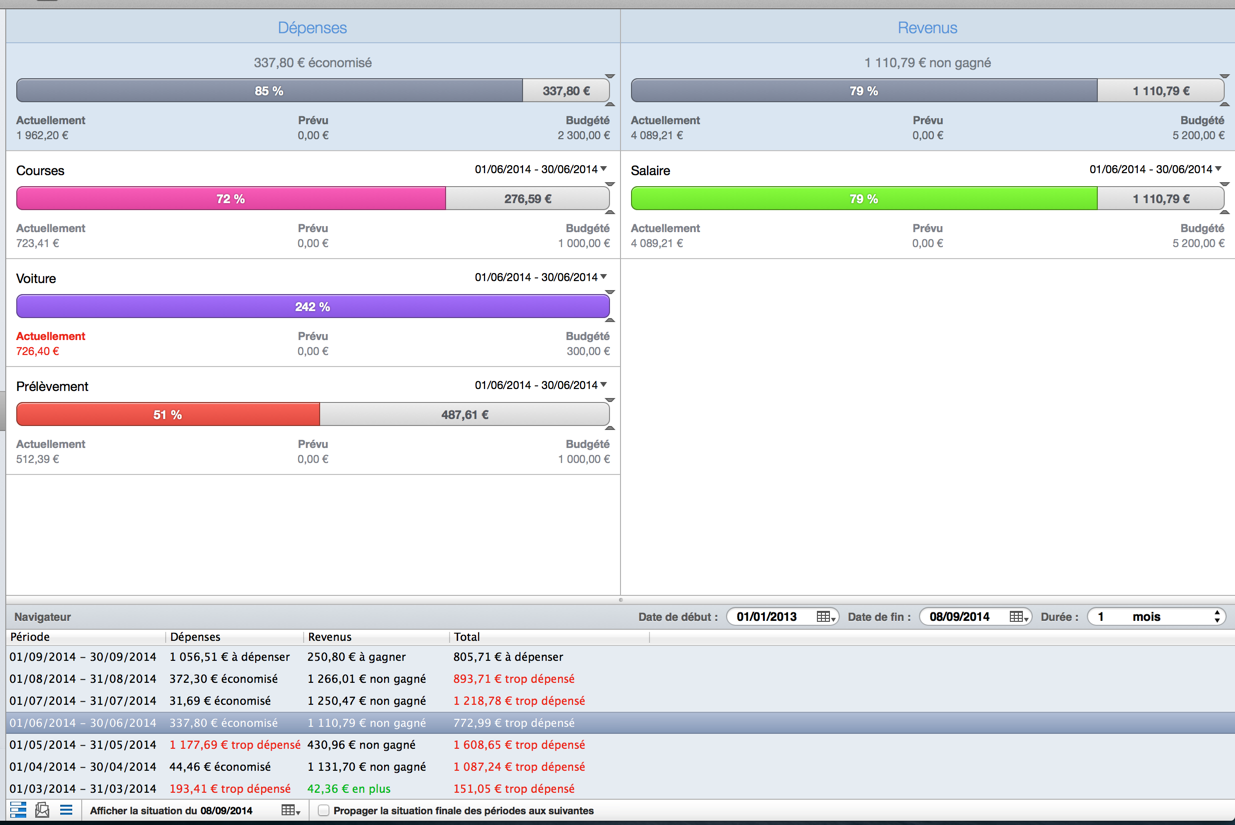The image size is (1235, 825).
Task: Click the '250,80 € à gagner' cell
Action: point(357,657)
